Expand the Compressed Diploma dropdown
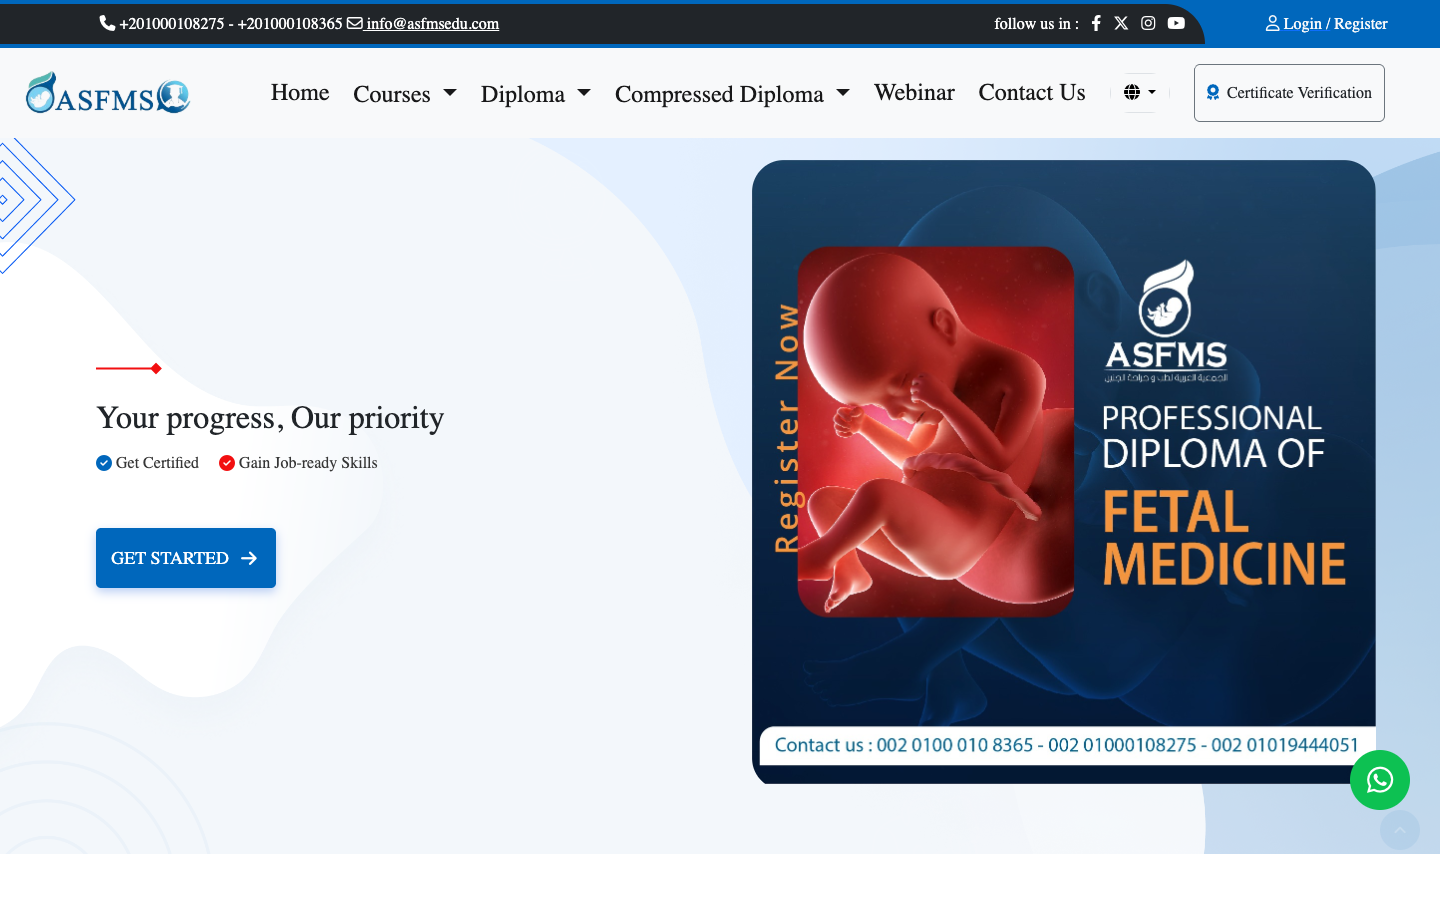 coord(732,94)
